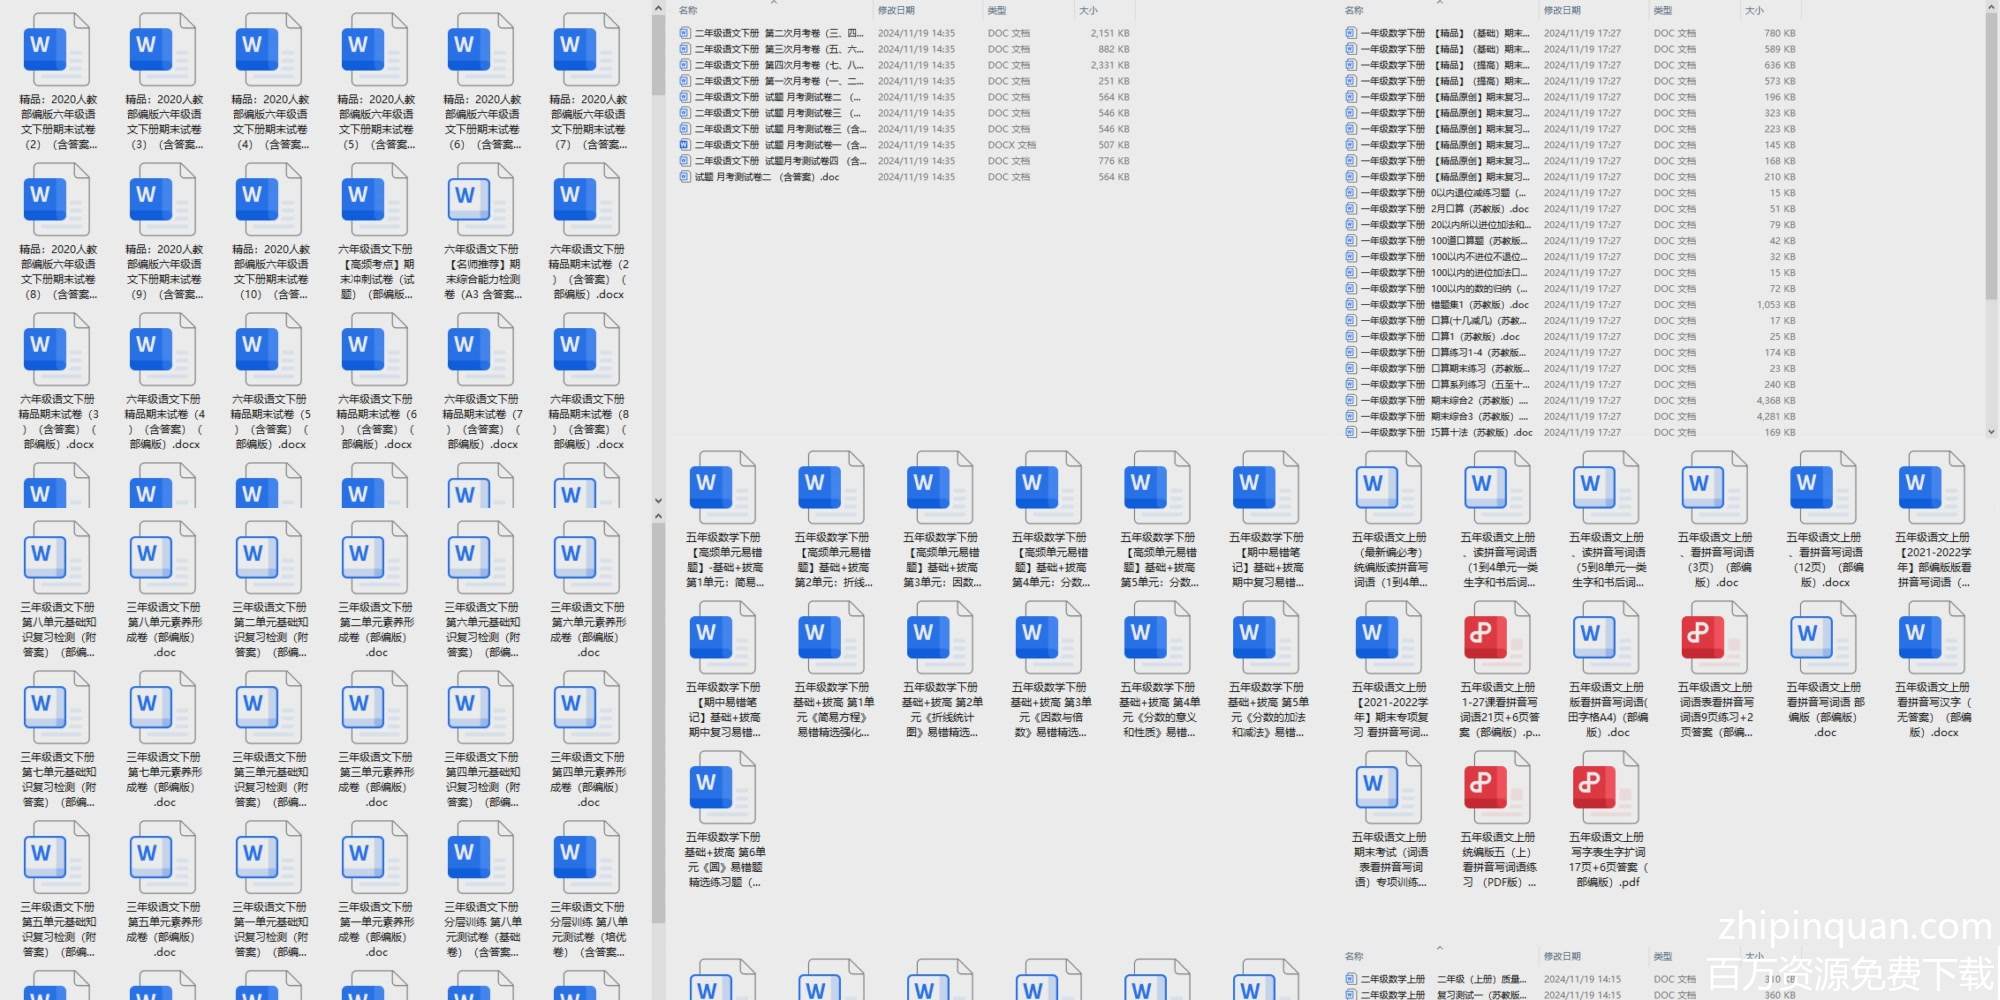Click the scroll-down arrow of 一年级数学 file list
The width and height of the screenshot is (2000, 1000).
(1990, 432)
